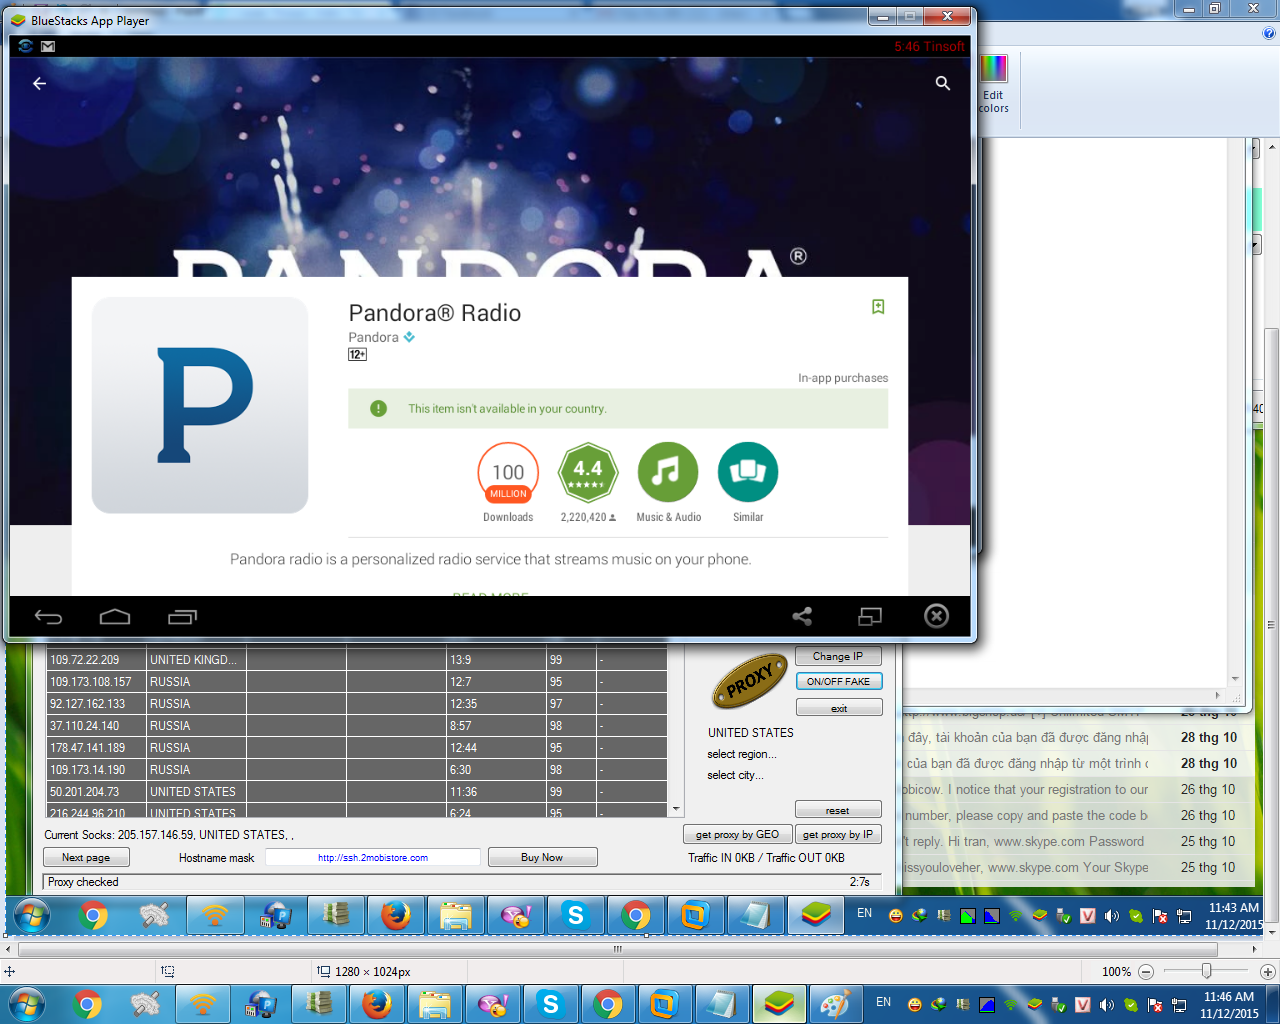1280x1024 pixels.
Task: Click the Hostname mask input field
Action: (x=373, y=857)
